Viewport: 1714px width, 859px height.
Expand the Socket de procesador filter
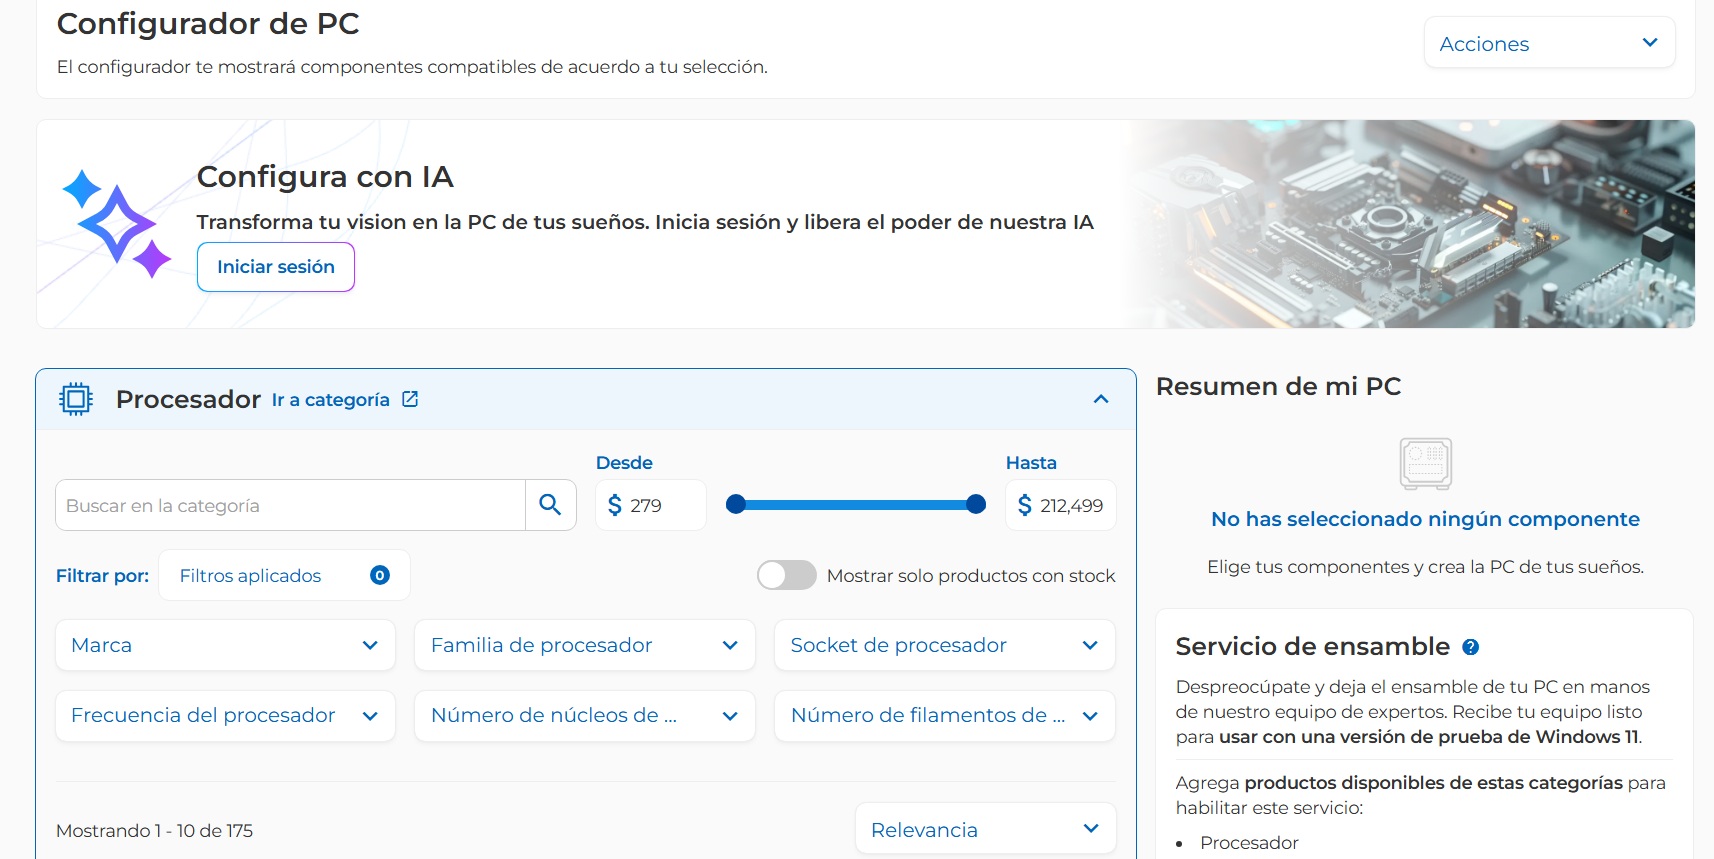[944, 645]
